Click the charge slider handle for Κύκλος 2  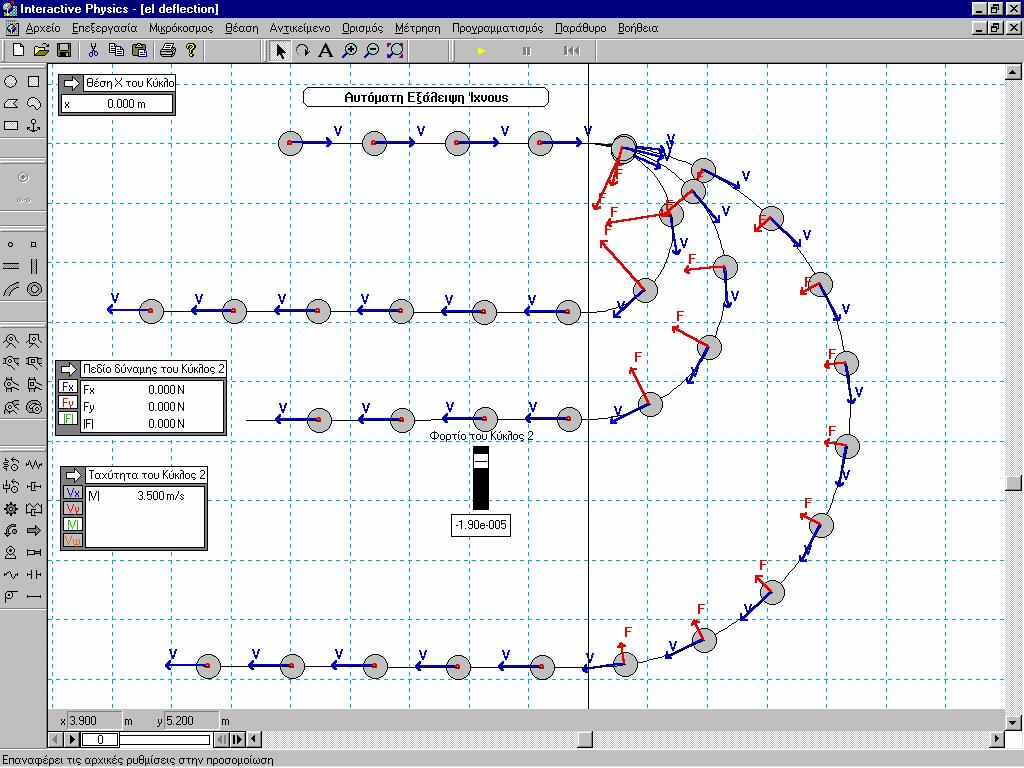coord(481,460)
